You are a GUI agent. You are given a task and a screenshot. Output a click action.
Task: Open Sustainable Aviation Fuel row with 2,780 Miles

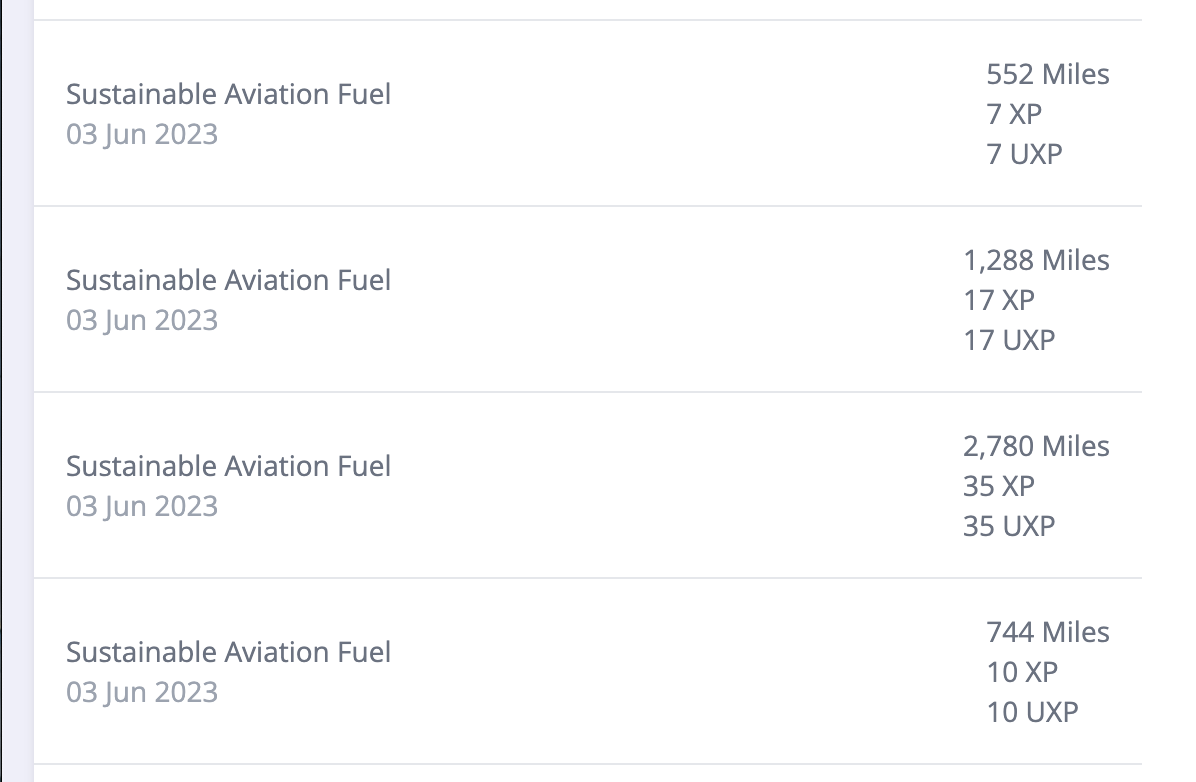click(x=228, y=466)
